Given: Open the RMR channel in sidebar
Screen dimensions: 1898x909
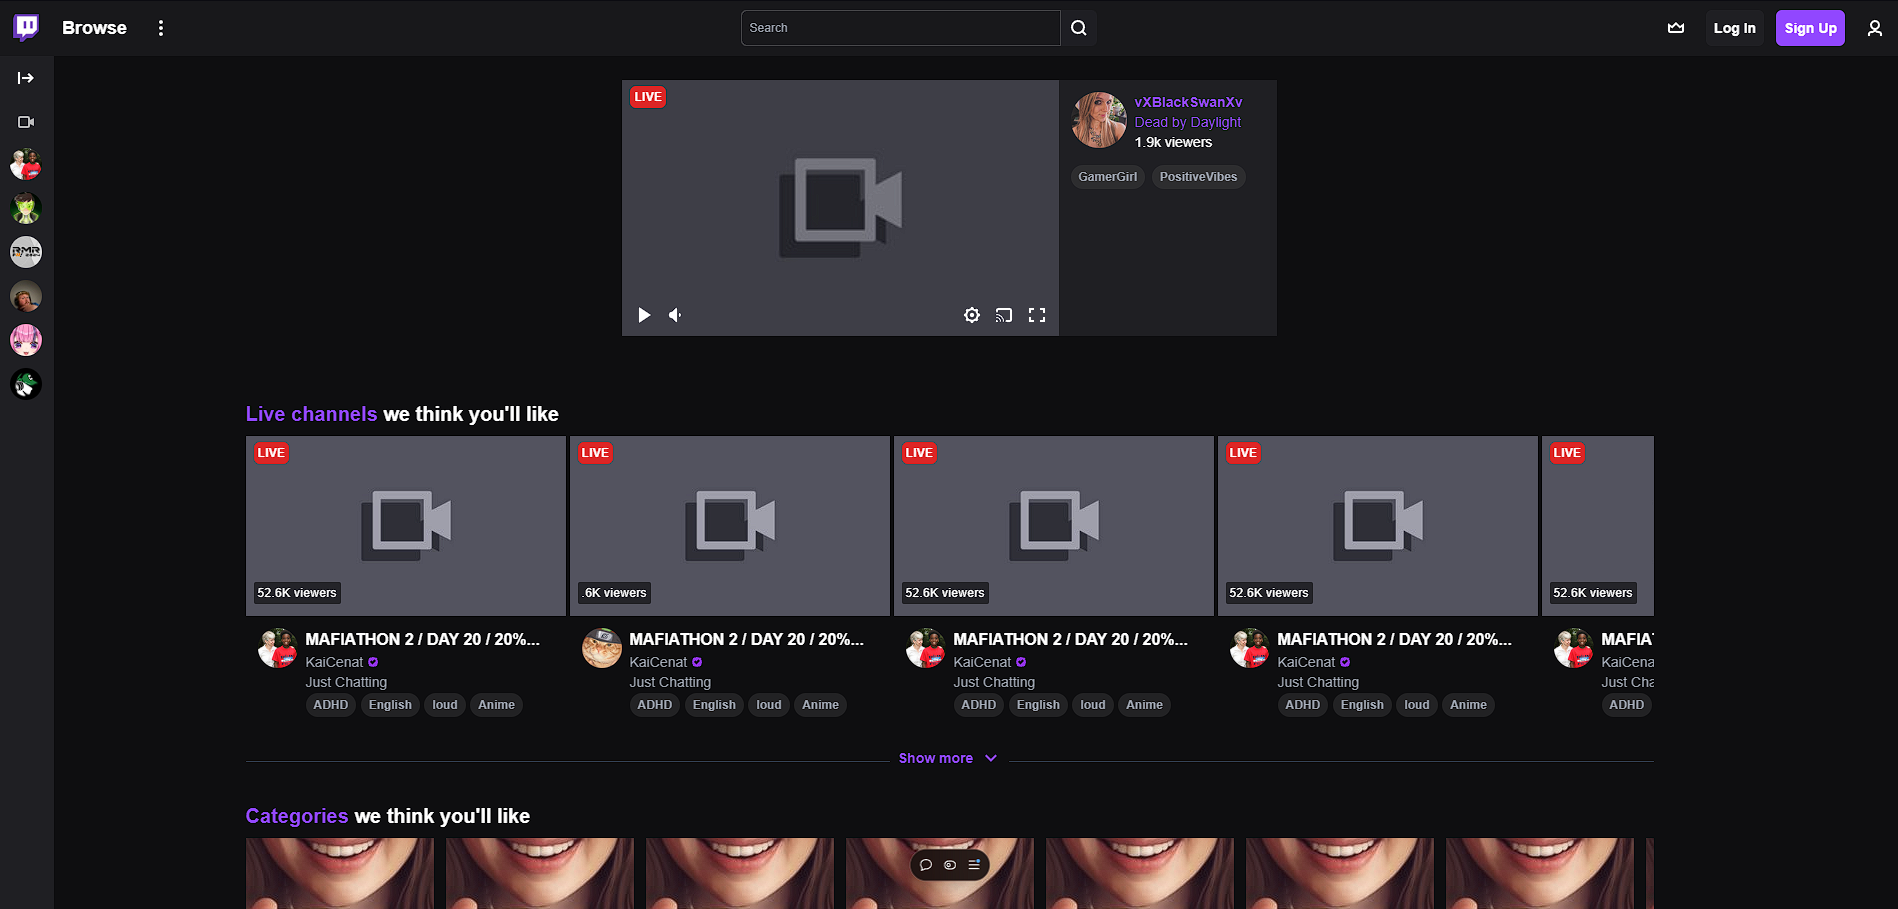Looking at the screenshot, I should (x=26, y=252).
